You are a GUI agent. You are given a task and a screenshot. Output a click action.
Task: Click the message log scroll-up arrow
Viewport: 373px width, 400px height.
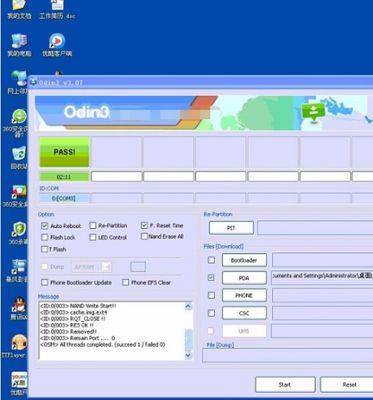click(x=188, y=306)
